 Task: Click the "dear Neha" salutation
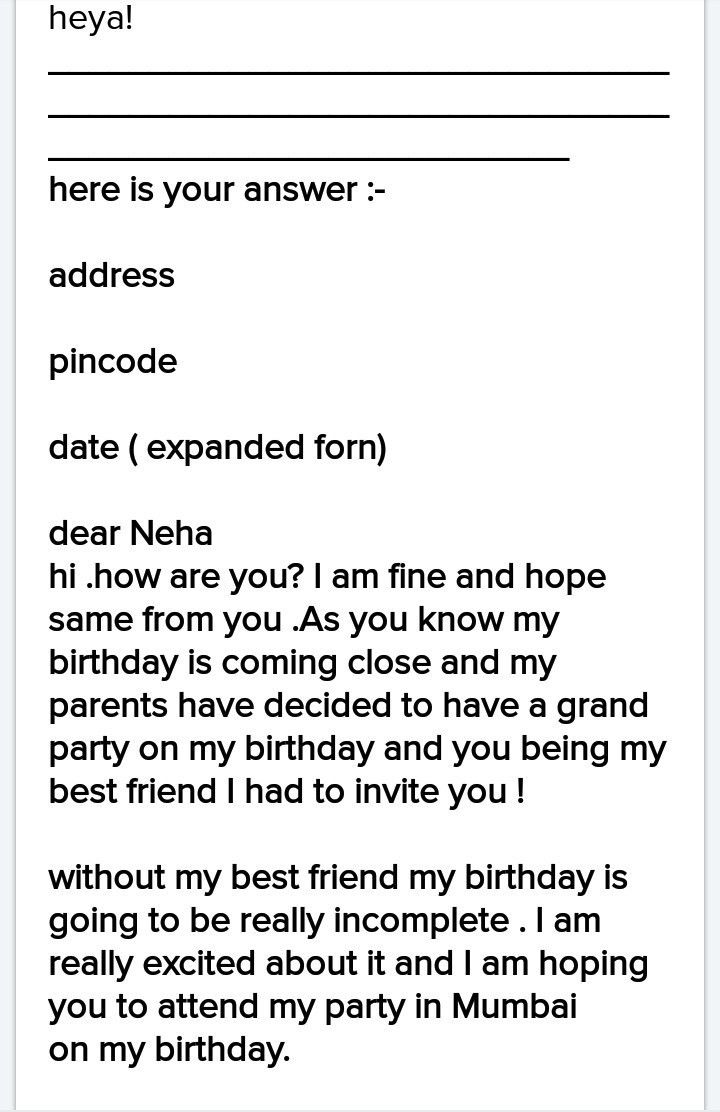click(x=130, y=533)
